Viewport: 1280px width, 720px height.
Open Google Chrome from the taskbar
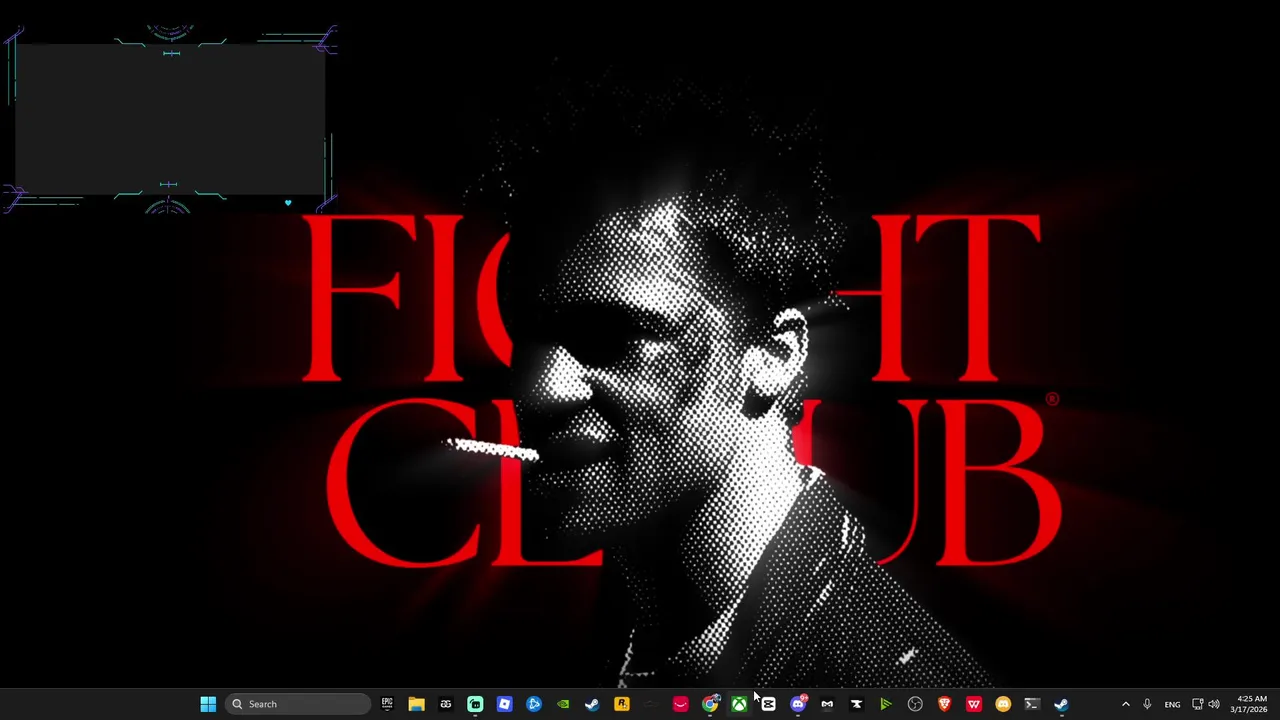710,704
